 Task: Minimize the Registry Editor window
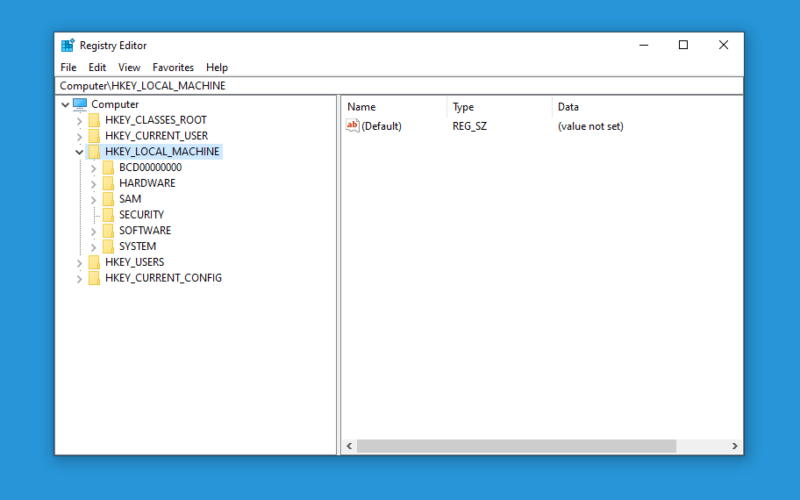coord(644,45)
